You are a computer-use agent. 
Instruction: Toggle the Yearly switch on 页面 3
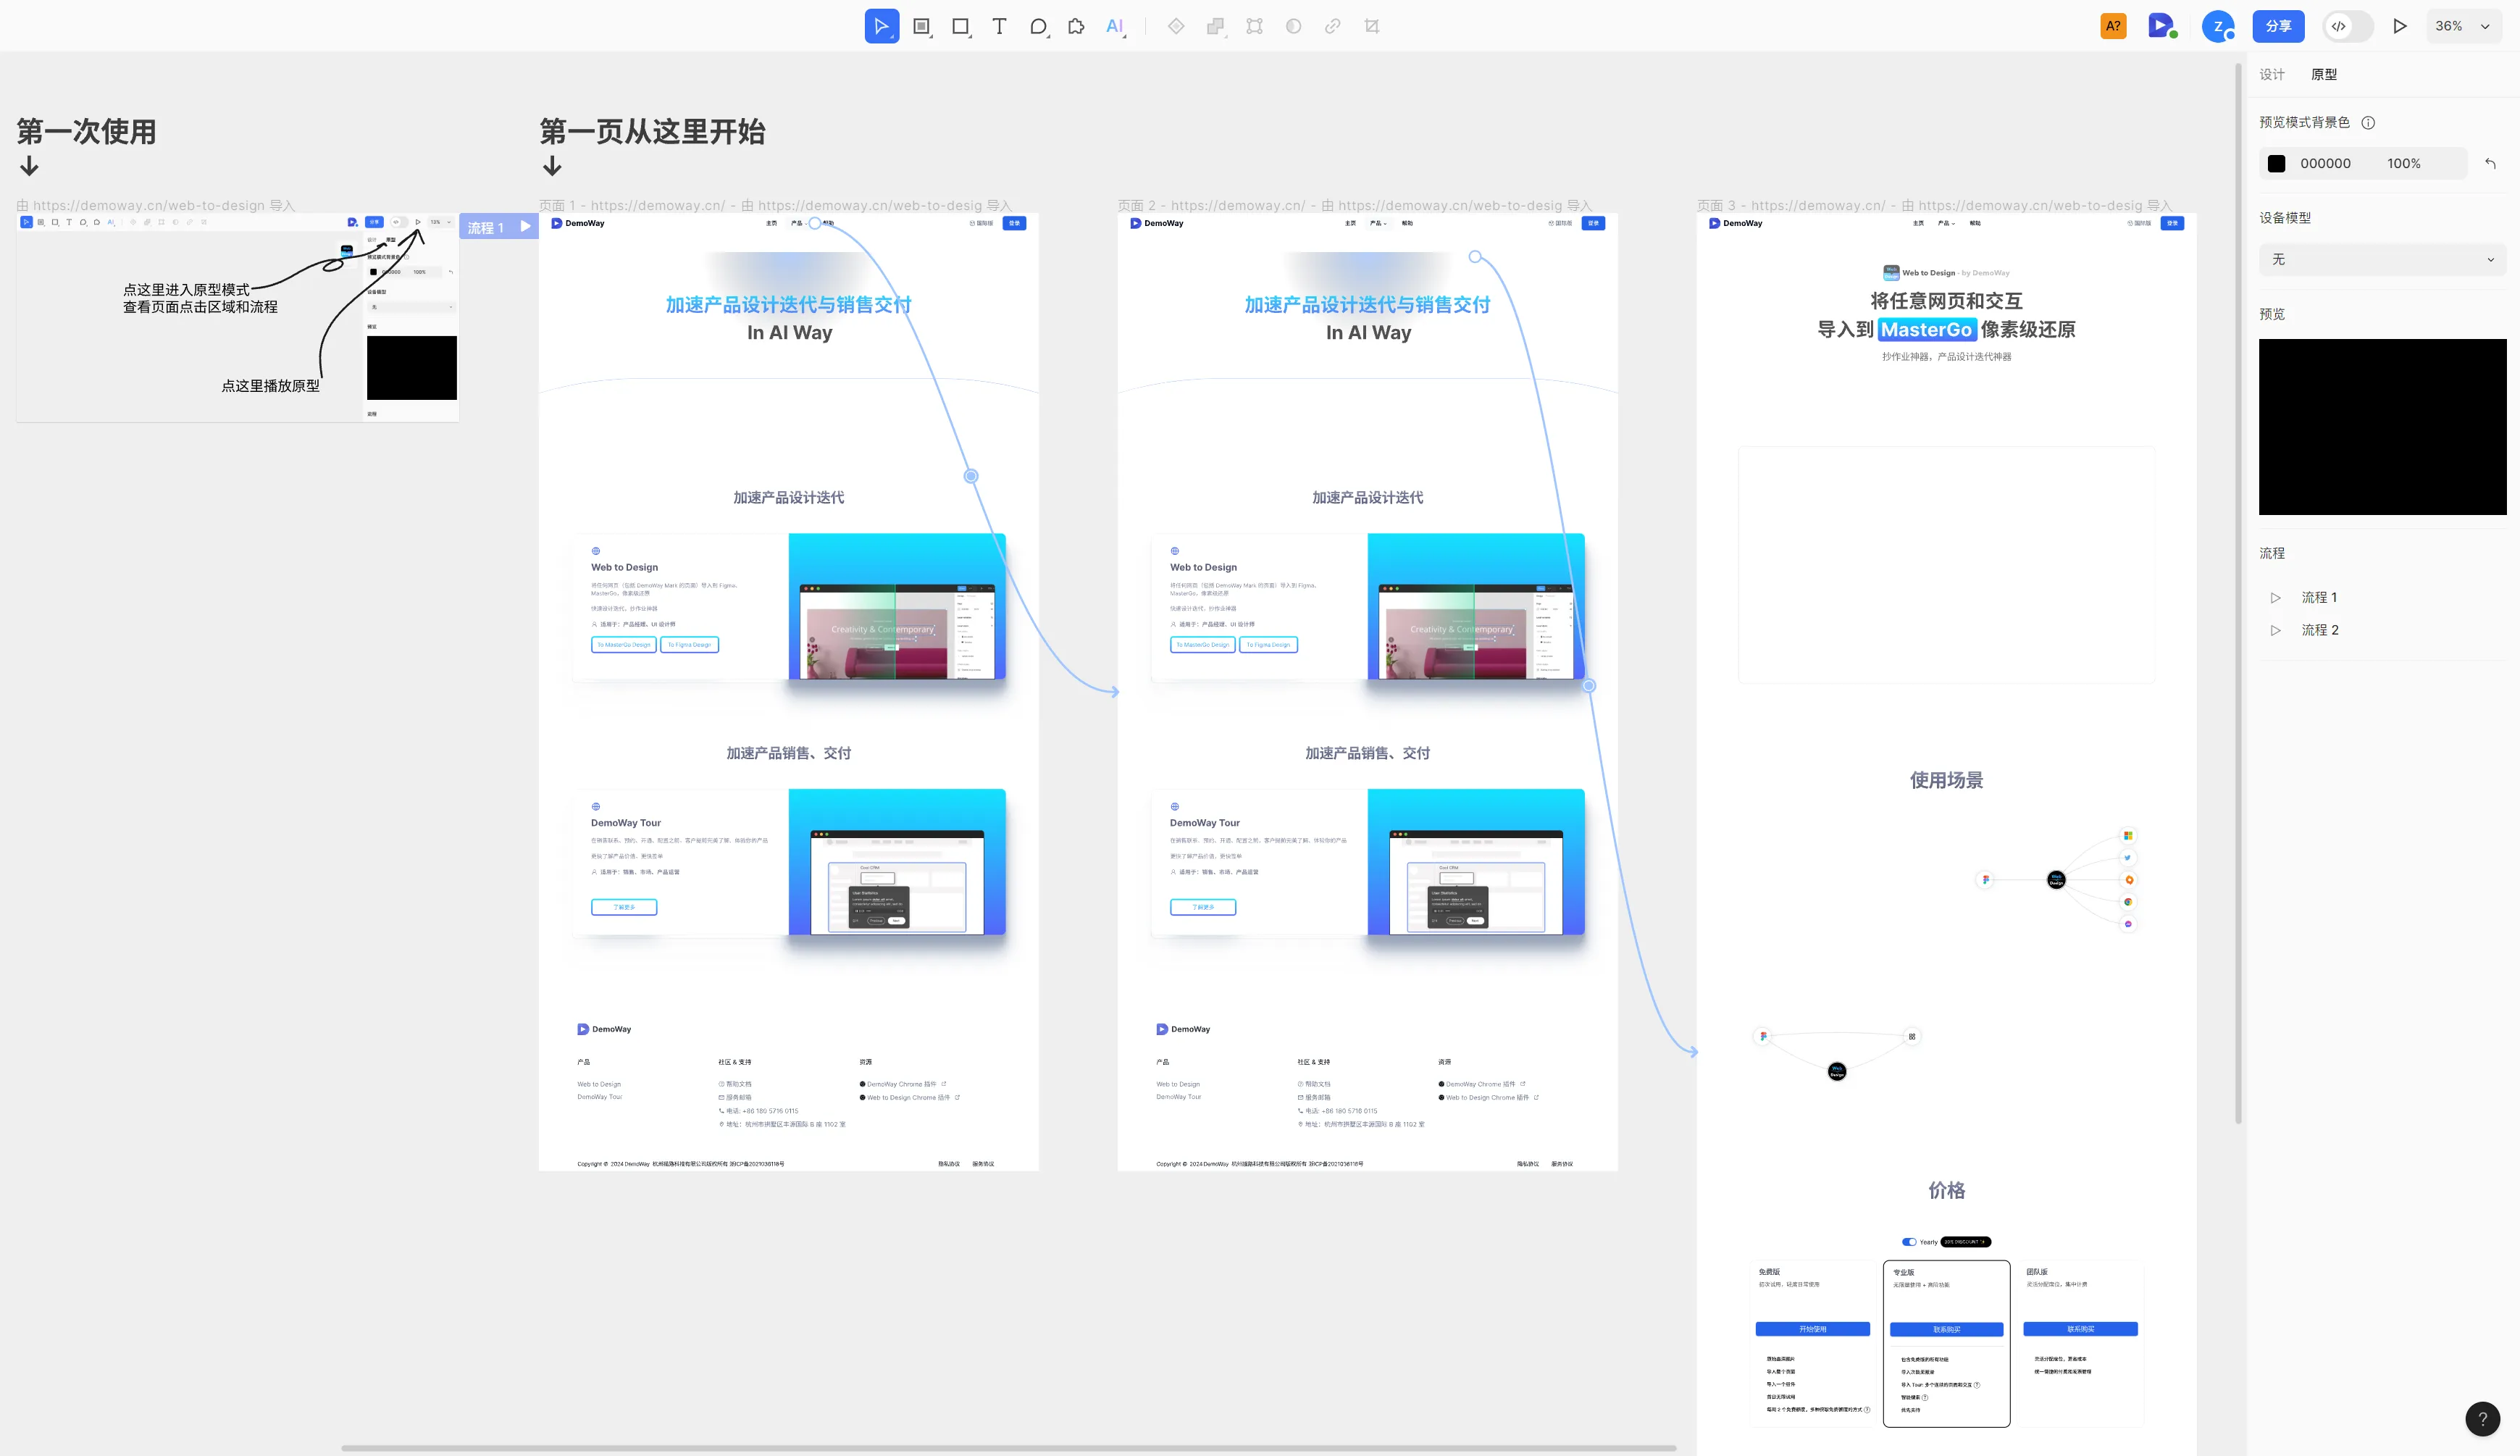[x=1909, y=1242]
